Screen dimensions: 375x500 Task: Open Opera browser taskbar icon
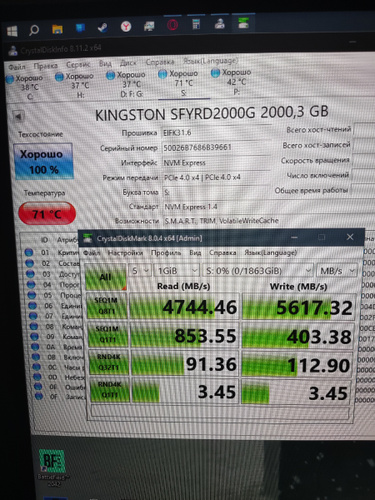[x=172, y=25]
